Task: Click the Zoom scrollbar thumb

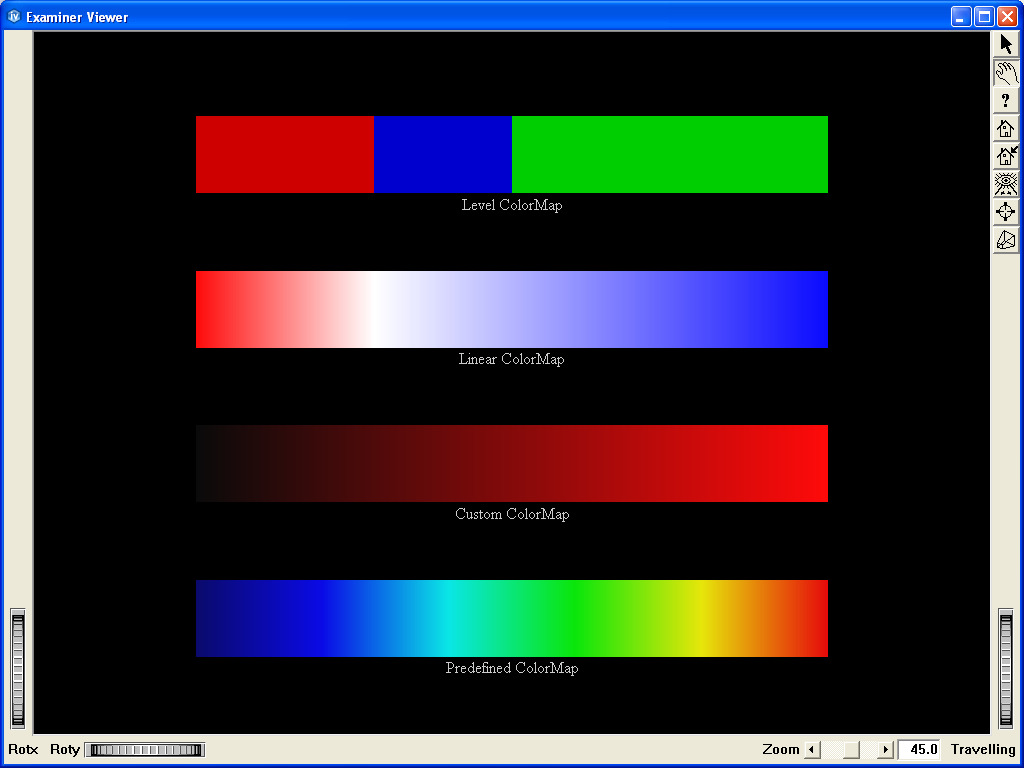Action: pos(850,750)
